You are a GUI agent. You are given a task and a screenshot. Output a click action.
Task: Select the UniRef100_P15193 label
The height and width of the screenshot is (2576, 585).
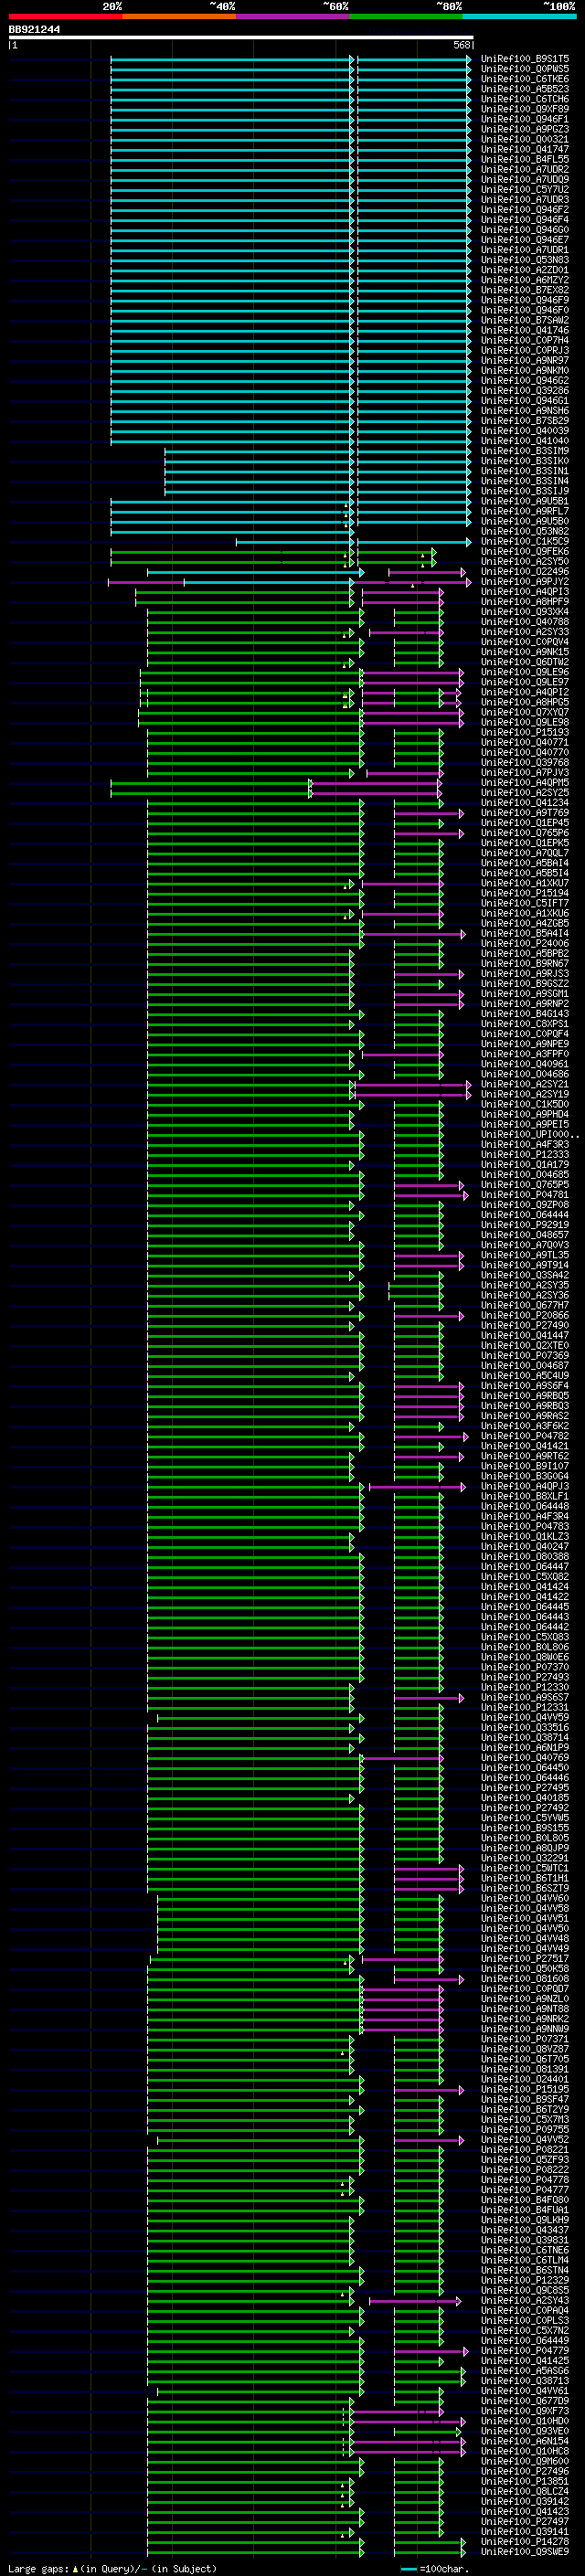pyautogui.click(x=525, y=733)
